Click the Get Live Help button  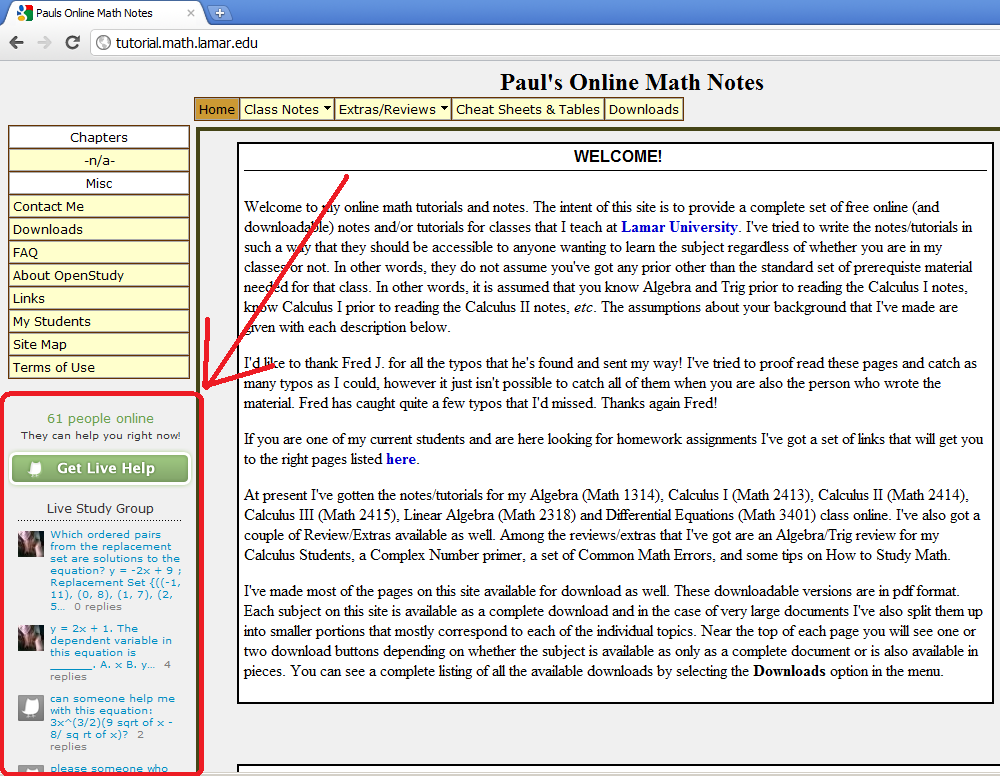[x=100, y=468]
